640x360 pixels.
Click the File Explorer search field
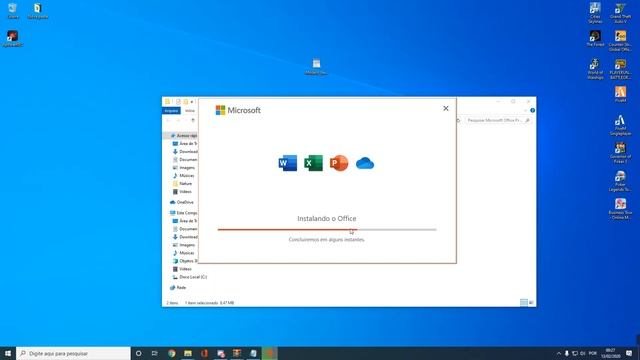[x=498, y=120]
